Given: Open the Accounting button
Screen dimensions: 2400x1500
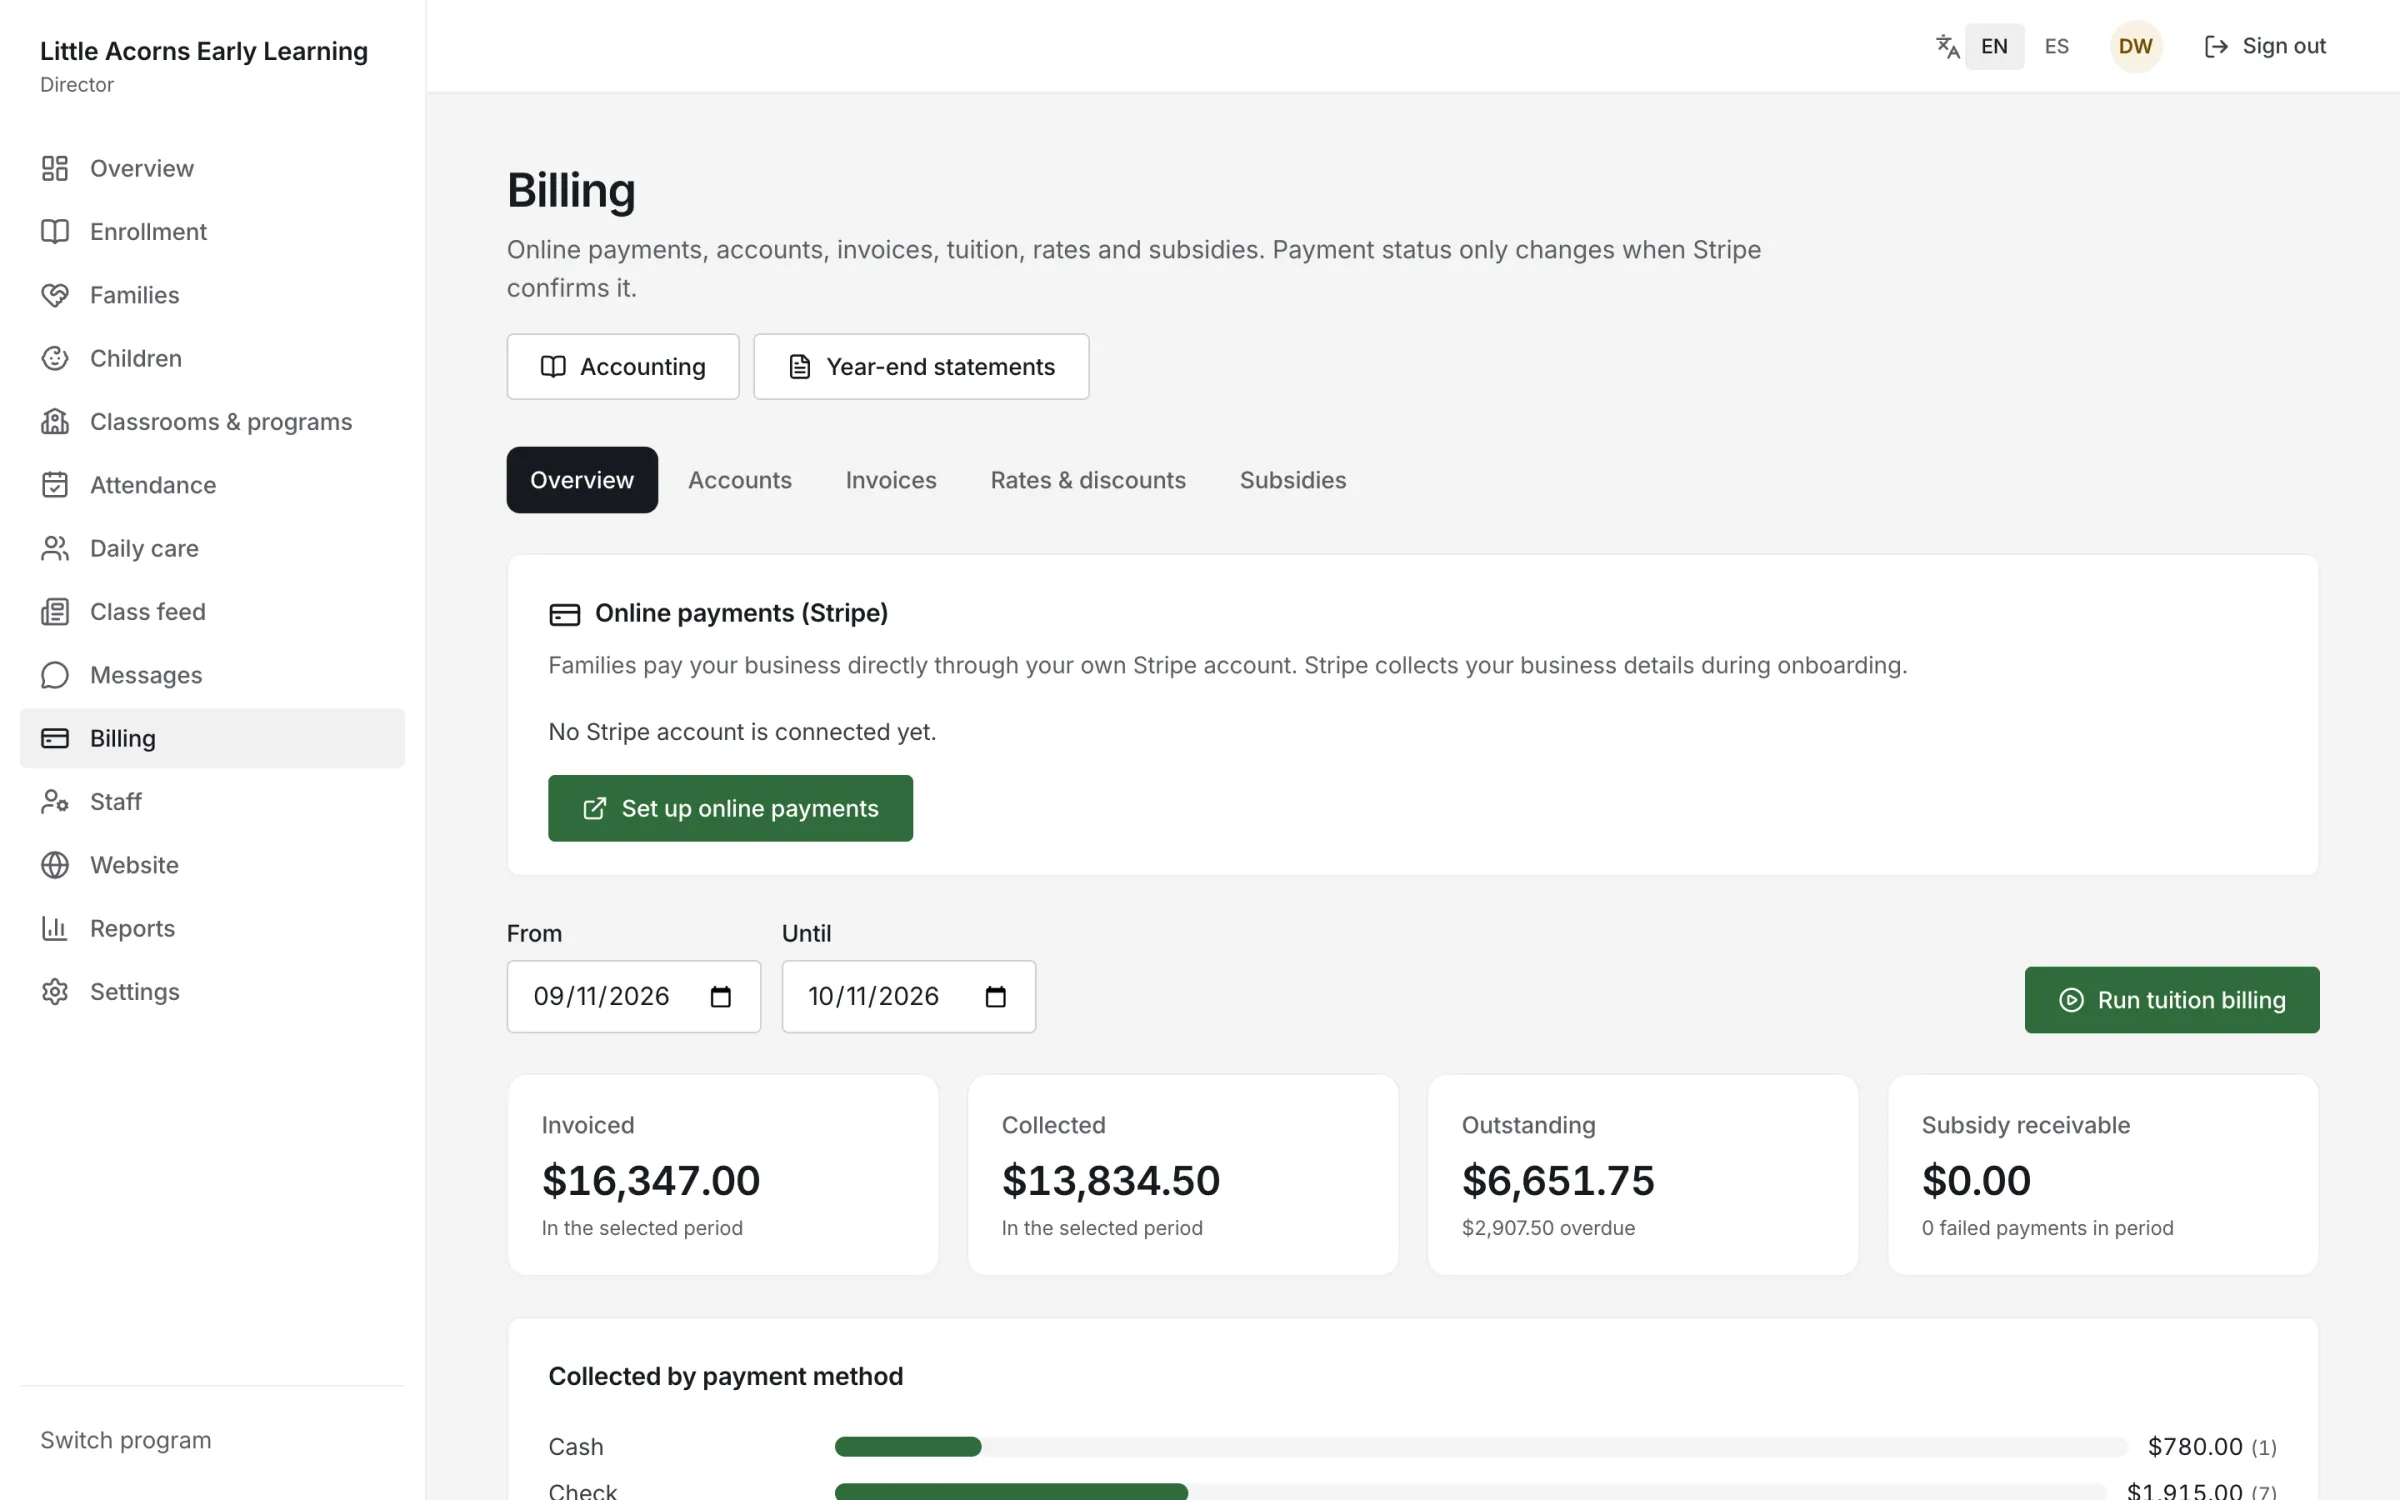Looking at the screenshot, I should (x=623, y=367).
